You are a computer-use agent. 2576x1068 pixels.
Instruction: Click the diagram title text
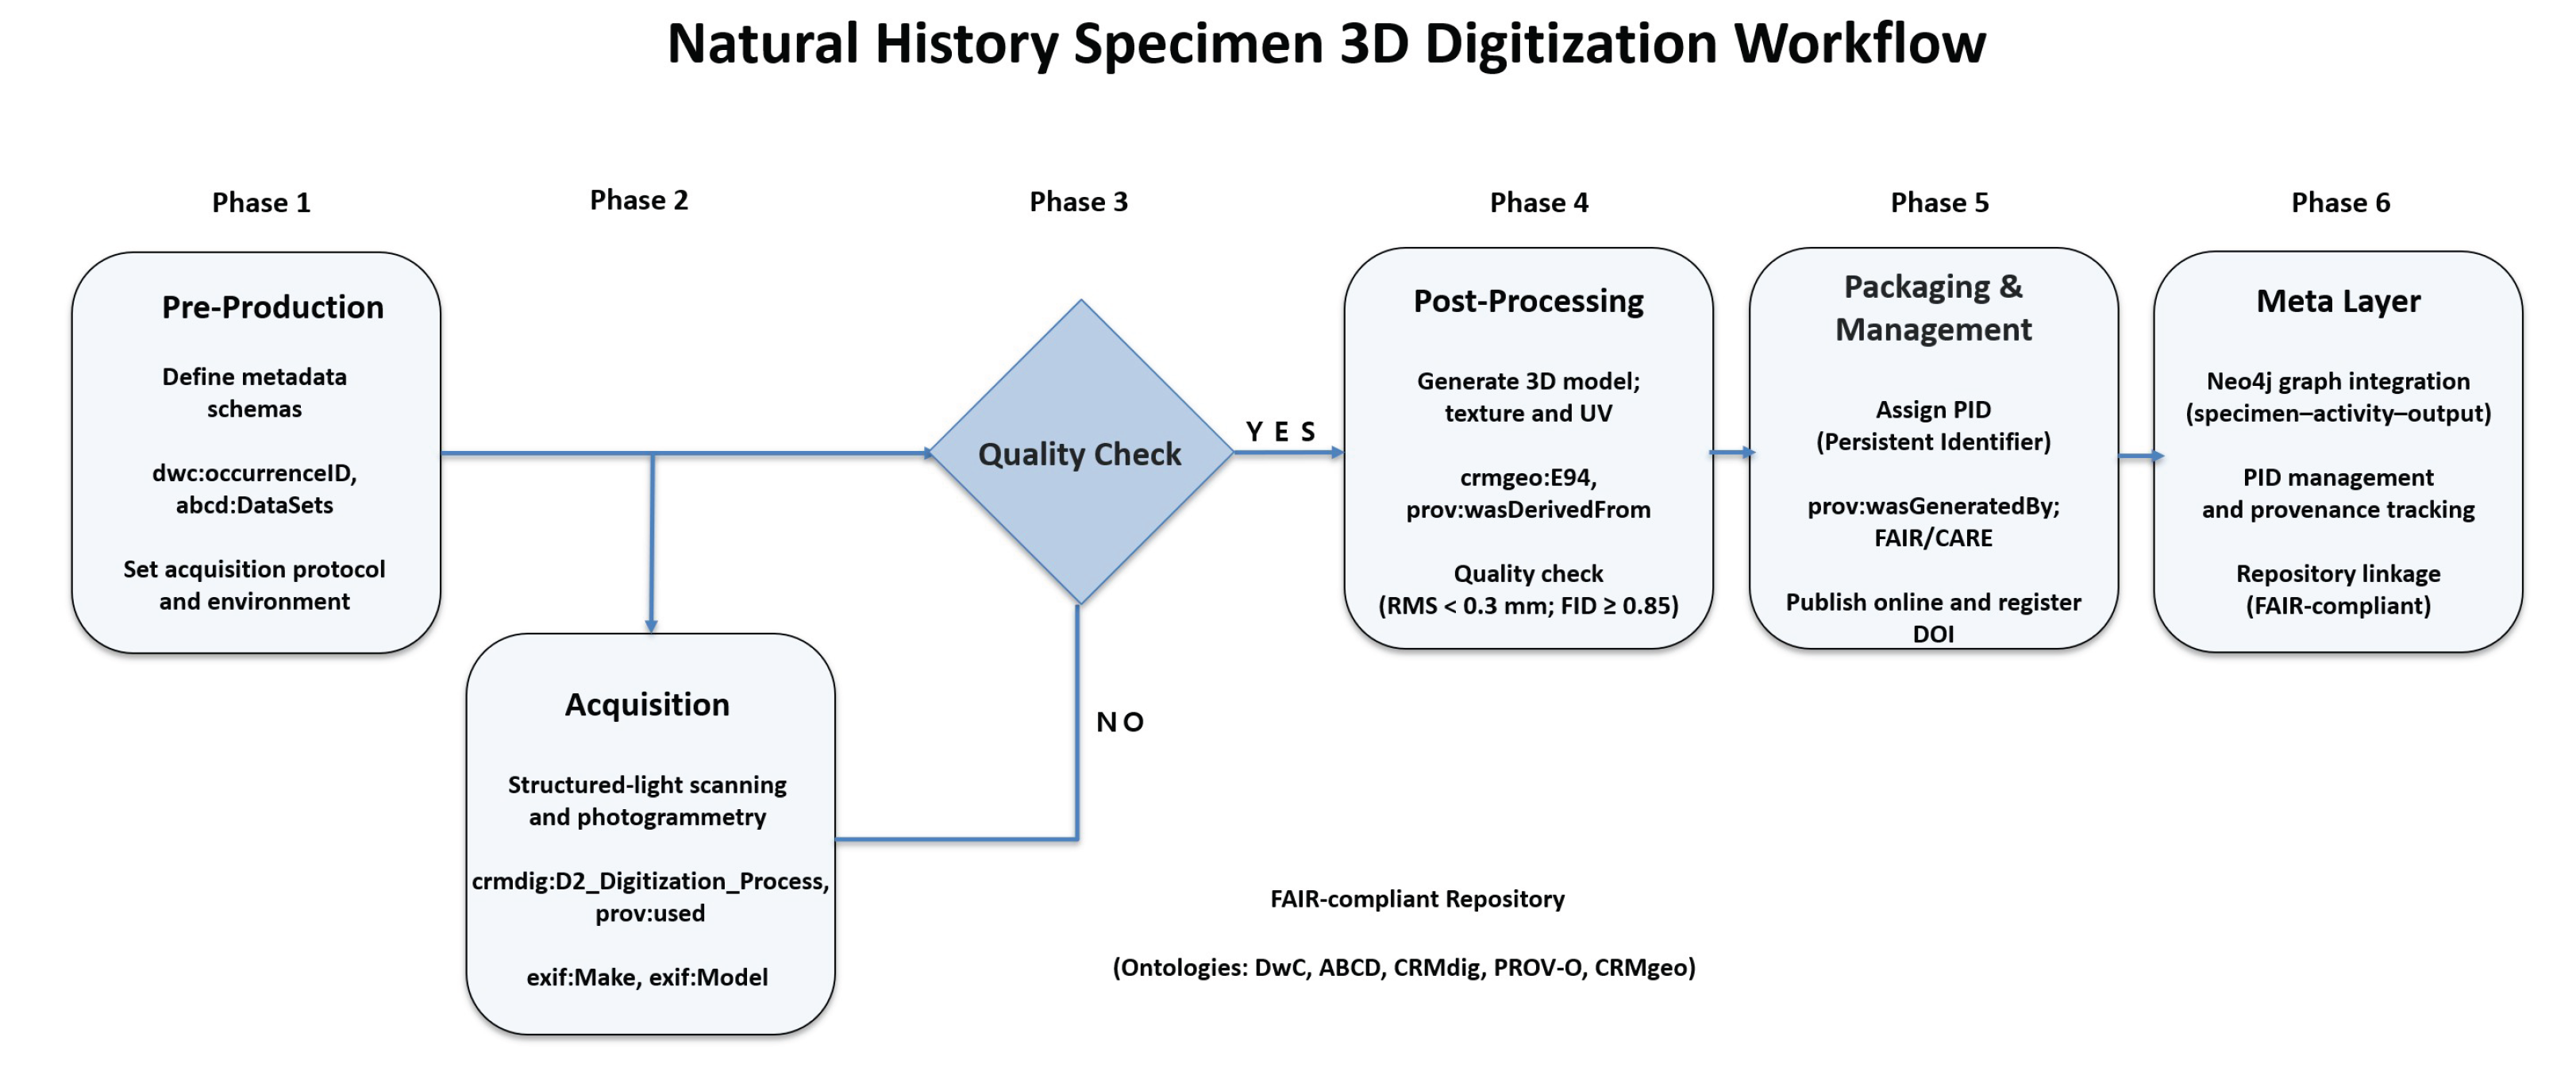coord(1326,44)
